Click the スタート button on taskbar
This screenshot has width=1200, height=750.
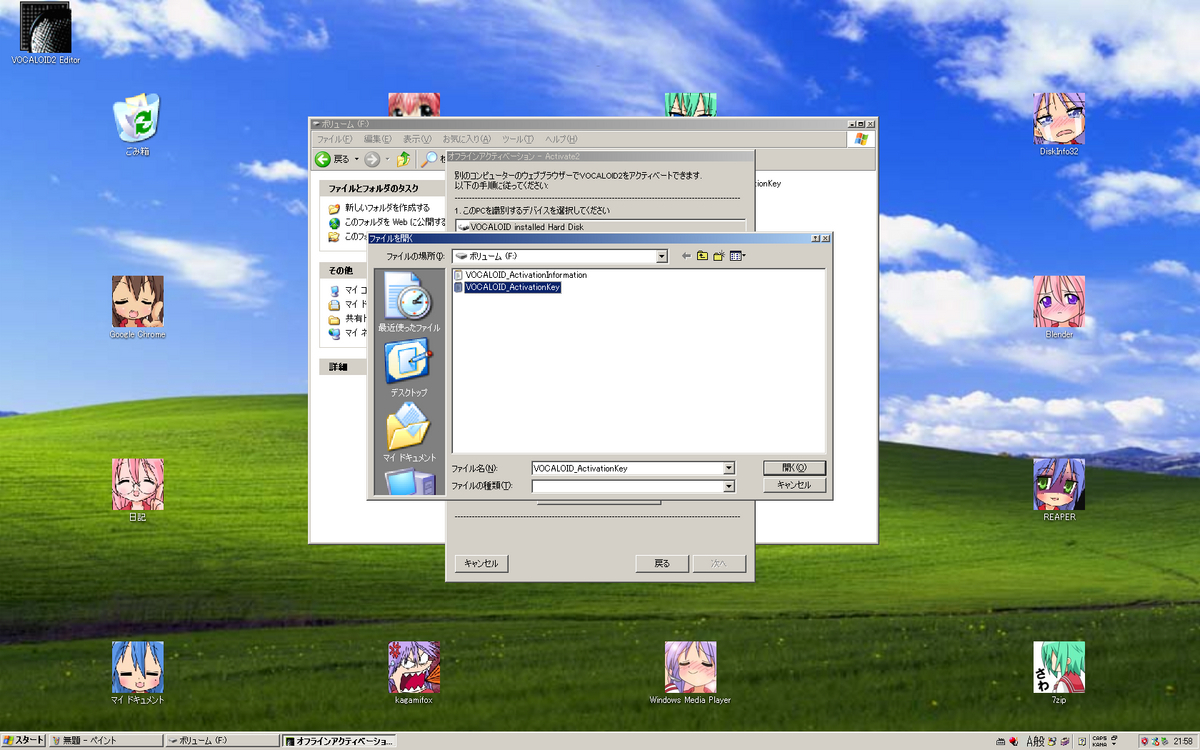point(23,741)
